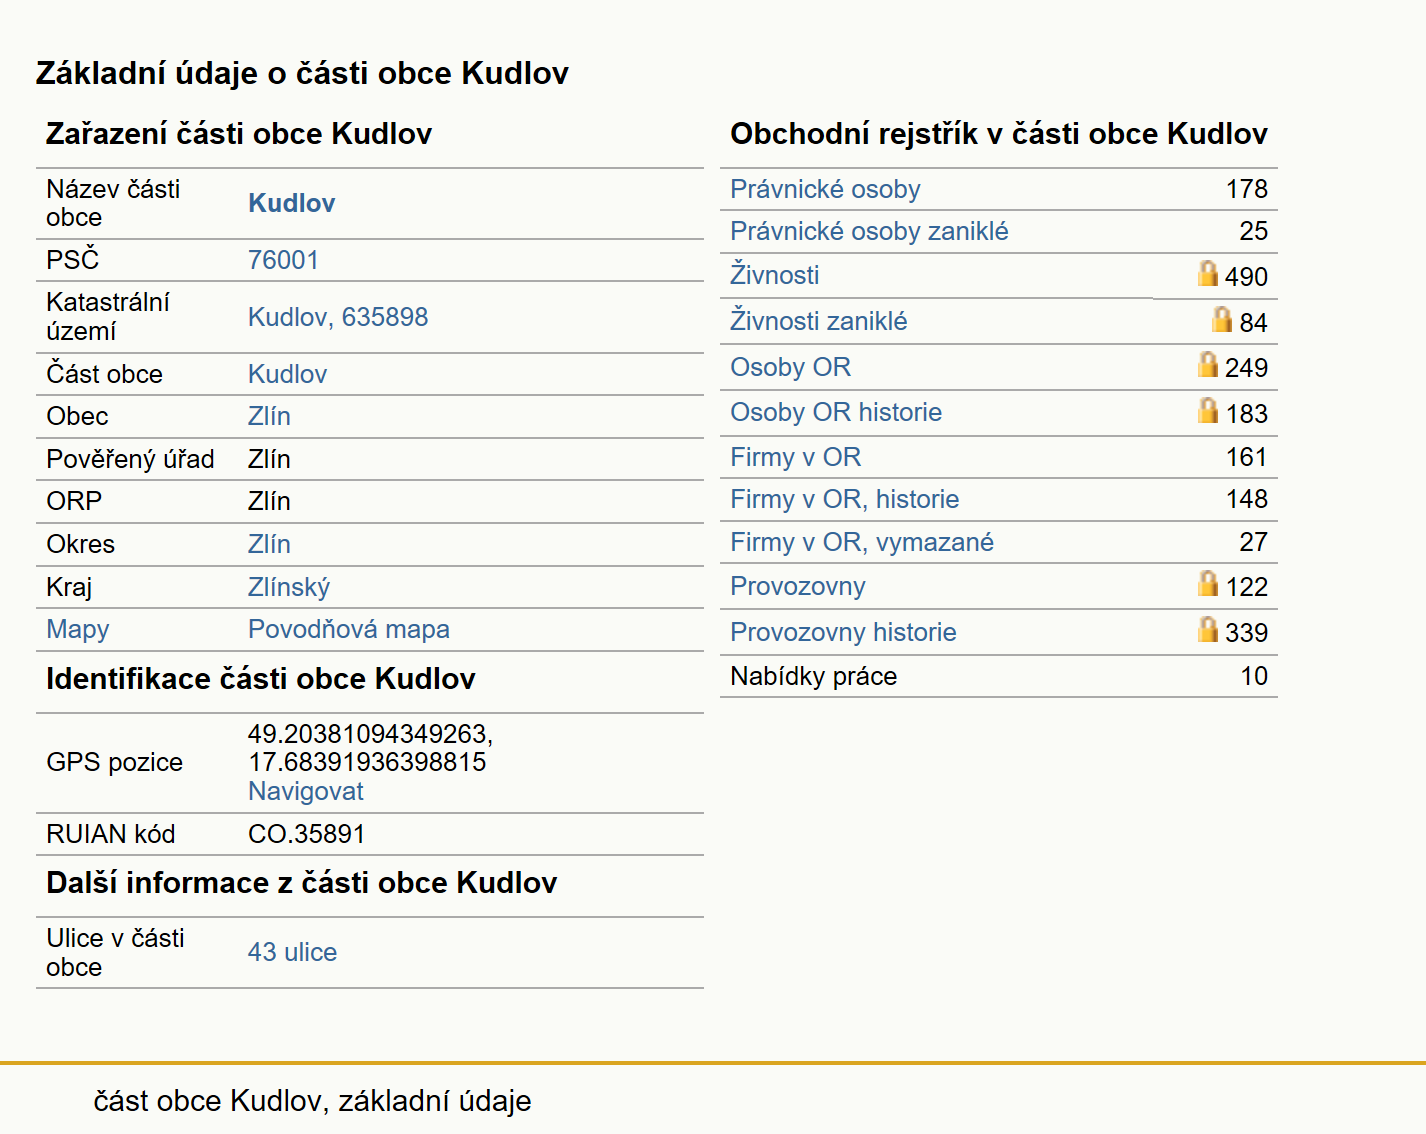This screenshot has height=1134, width=1426.
Task: Click the lock icon next to Živnosti
Action: 1208,273
